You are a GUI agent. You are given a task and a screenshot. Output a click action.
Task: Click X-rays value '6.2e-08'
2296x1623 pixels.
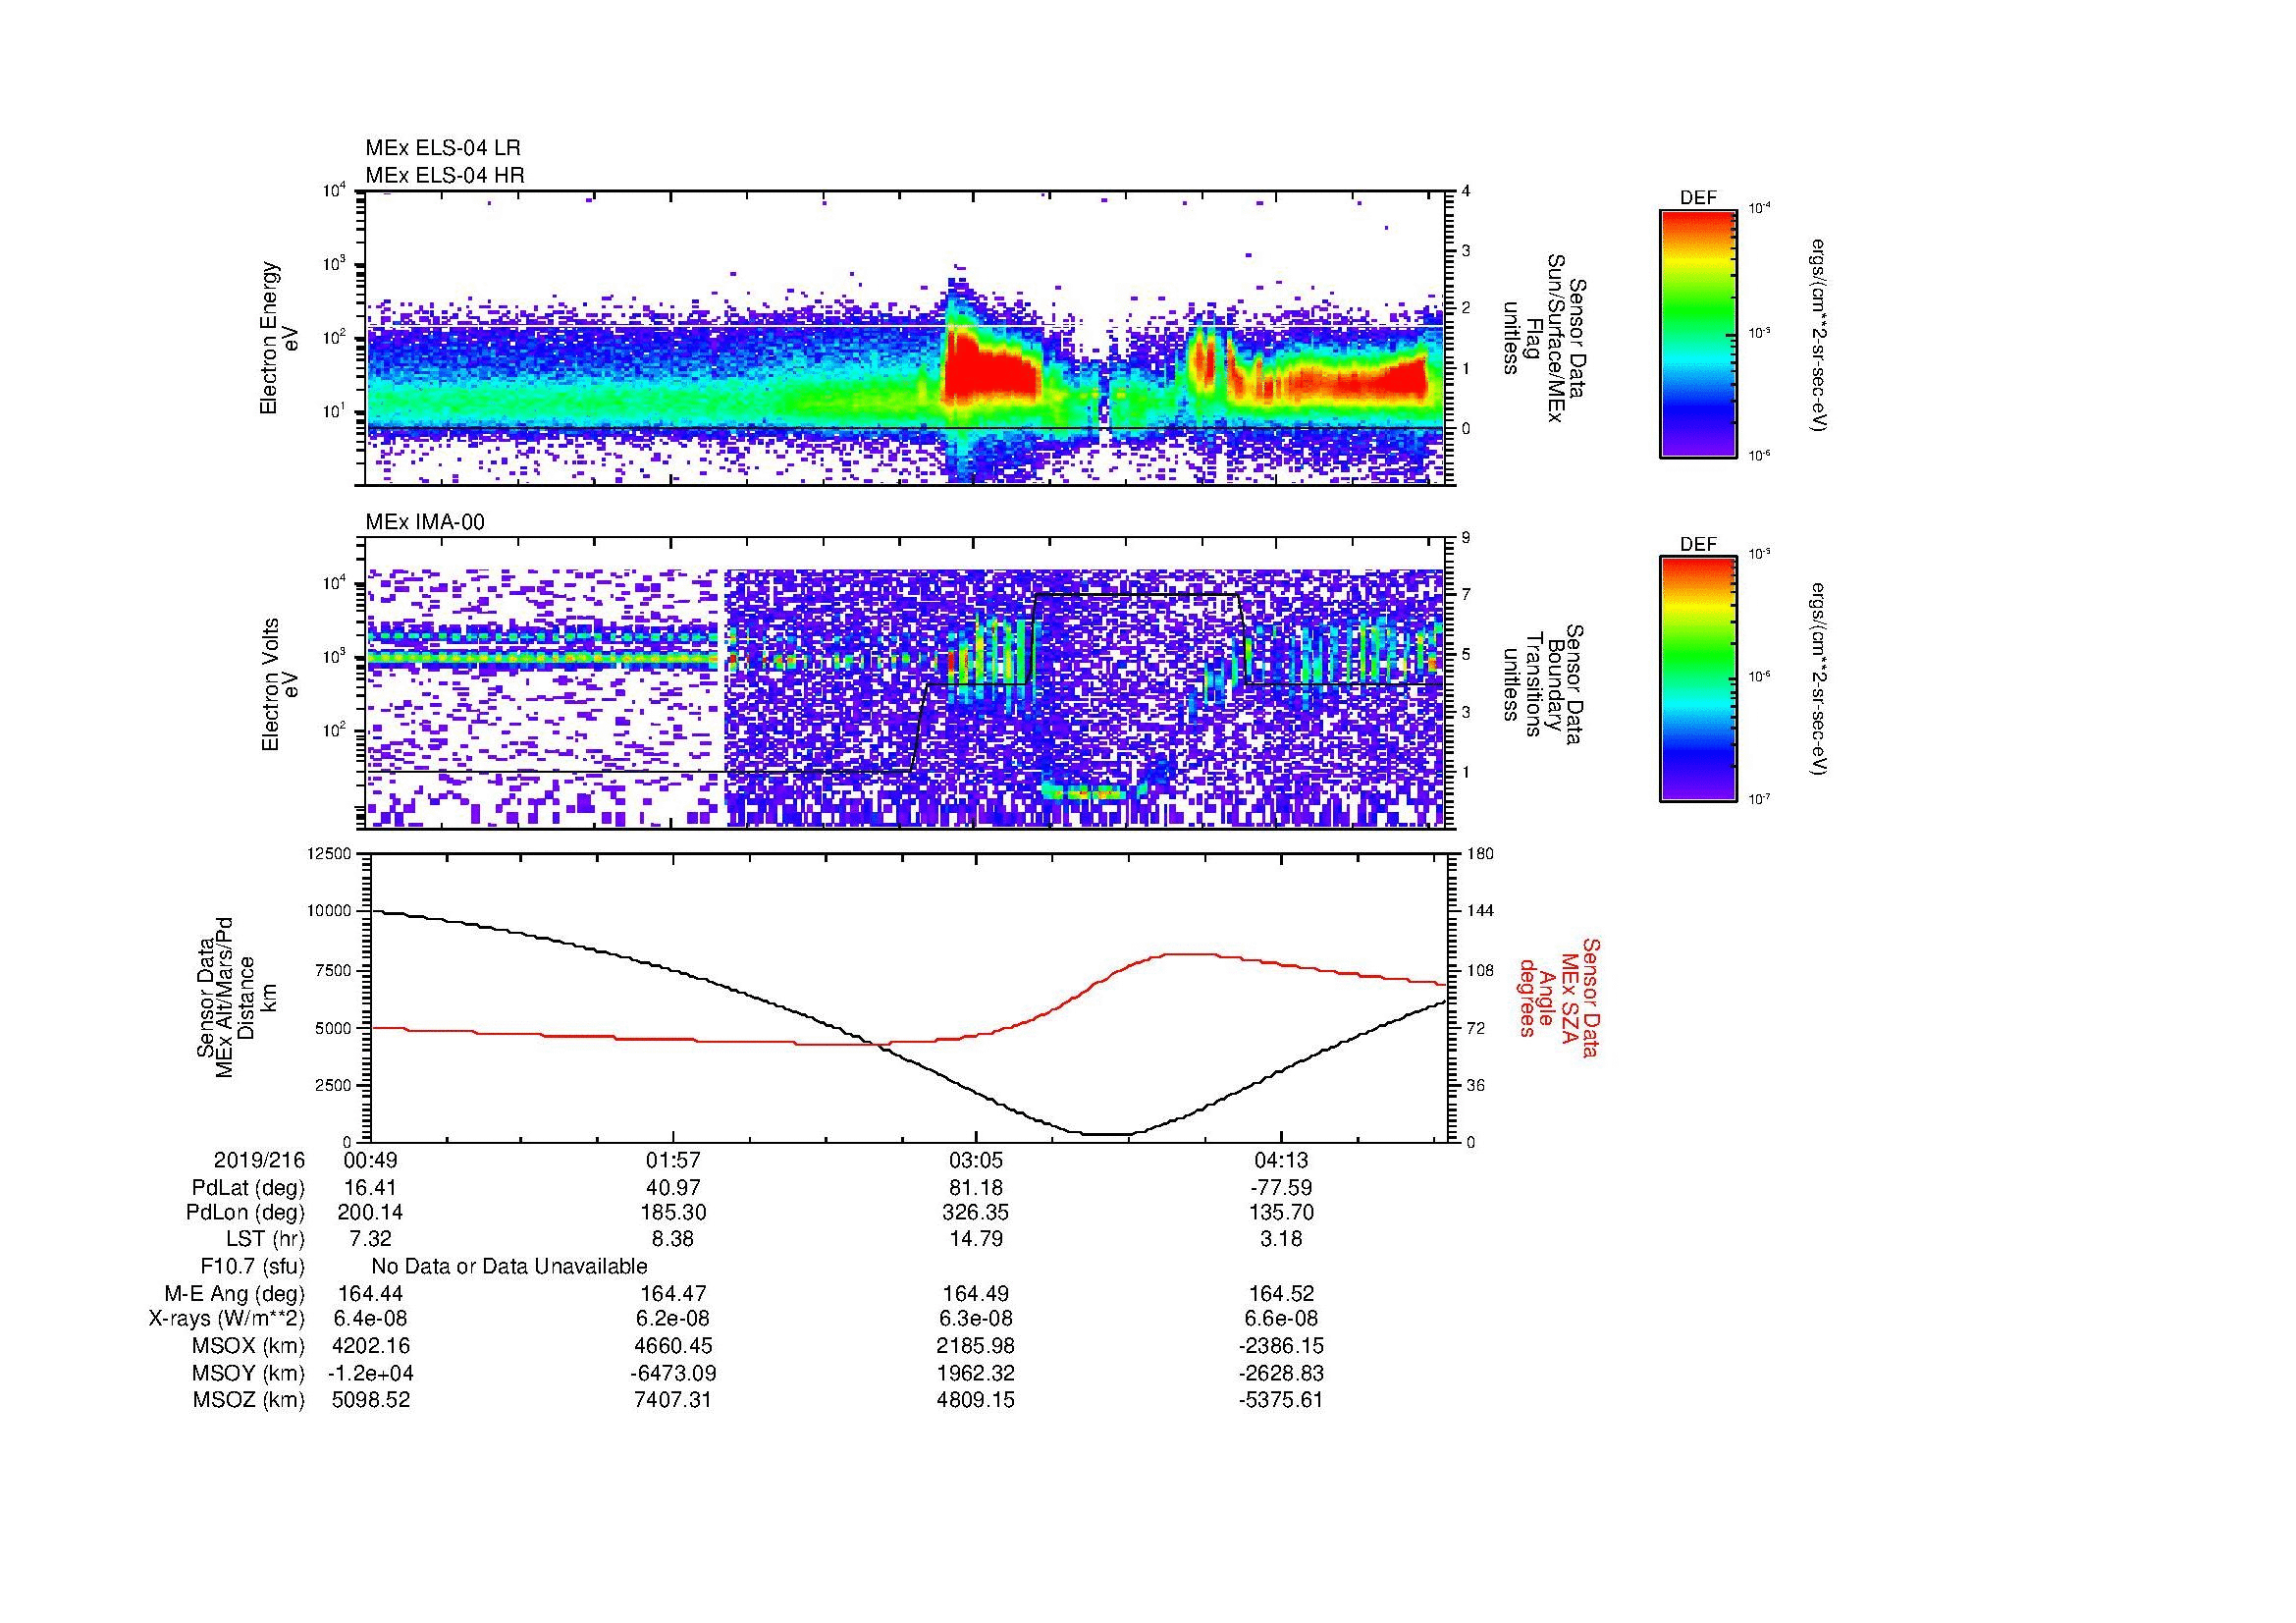[673, 1320]
